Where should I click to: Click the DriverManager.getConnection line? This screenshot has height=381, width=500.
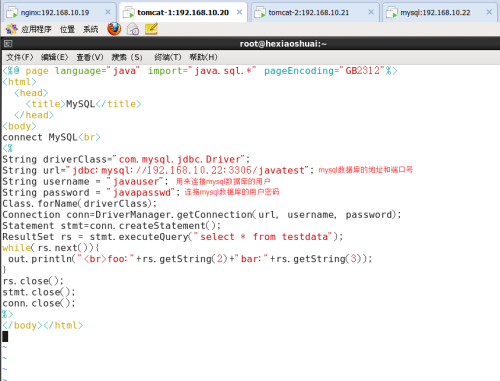coord(202,215)
